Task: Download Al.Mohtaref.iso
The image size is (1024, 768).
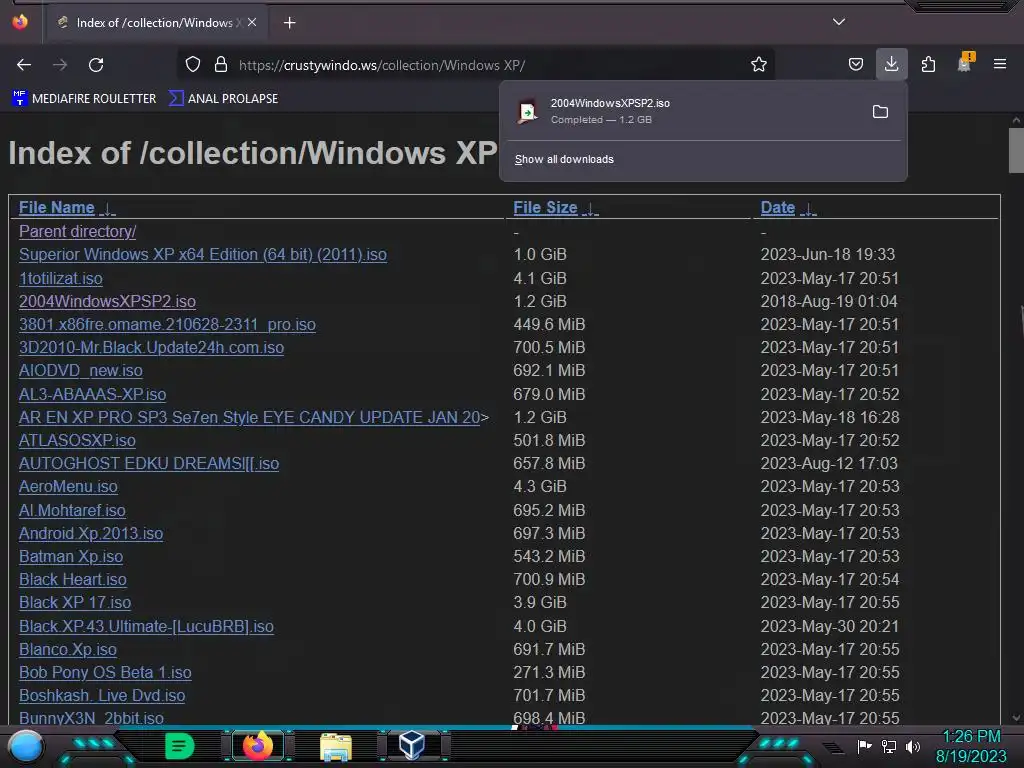Action: [x=72, y=511]
